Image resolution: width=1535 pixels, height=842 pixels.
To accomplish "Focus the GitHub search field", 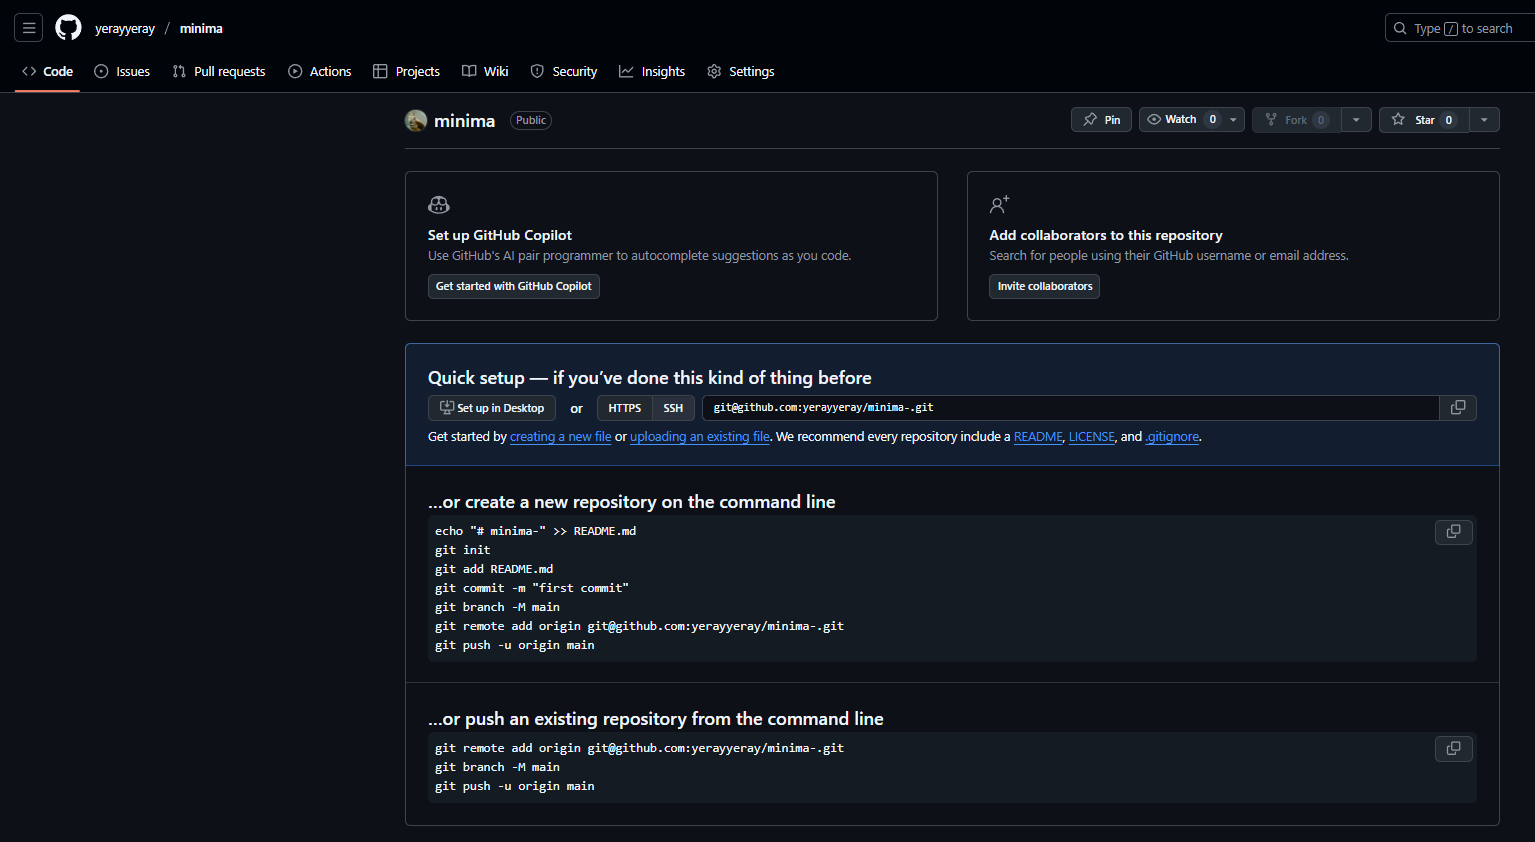I will point(1460,28).
